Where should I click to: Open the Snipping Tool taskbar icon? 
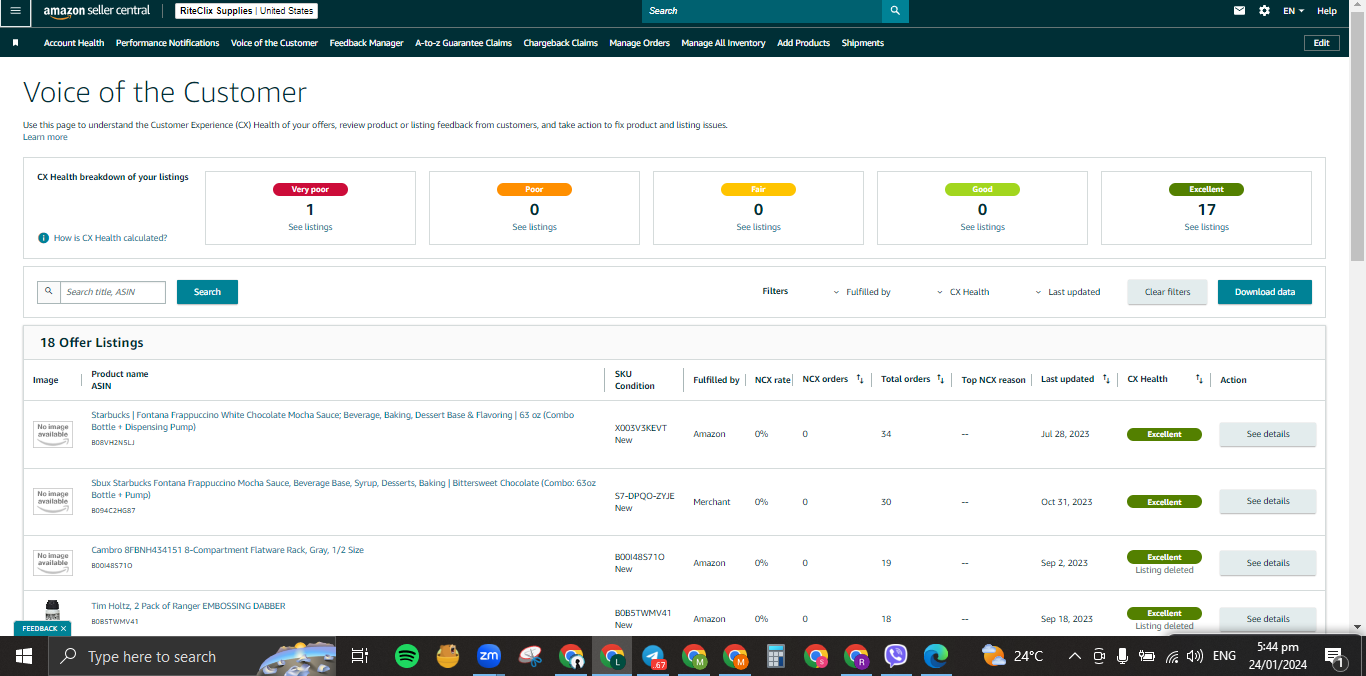click(x=530, y=656)
